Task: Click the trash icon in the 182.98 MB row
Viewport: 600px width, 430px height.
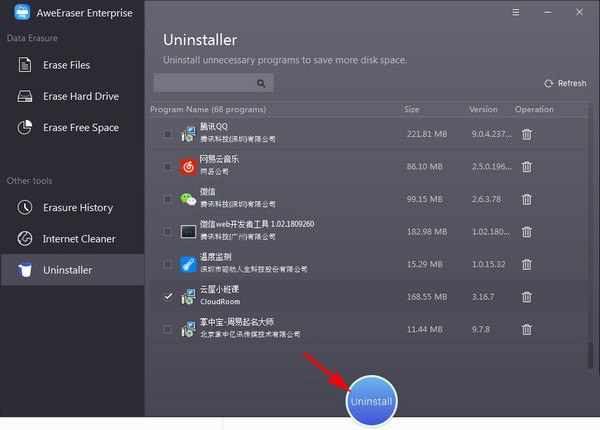Action: pyautogui.click(x=527, y=232)
